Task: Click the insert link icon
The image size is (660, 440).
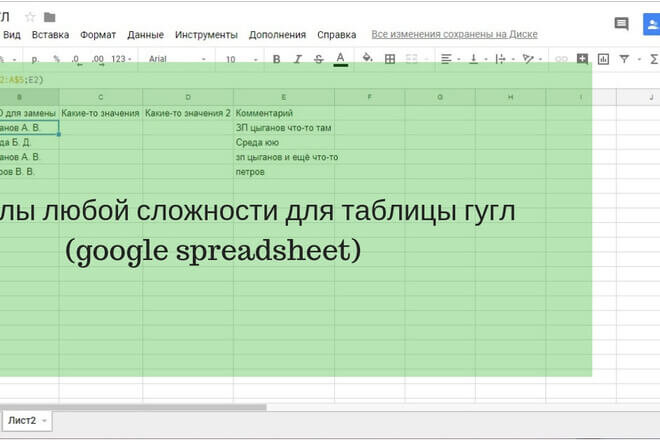Action: [562, 59]
